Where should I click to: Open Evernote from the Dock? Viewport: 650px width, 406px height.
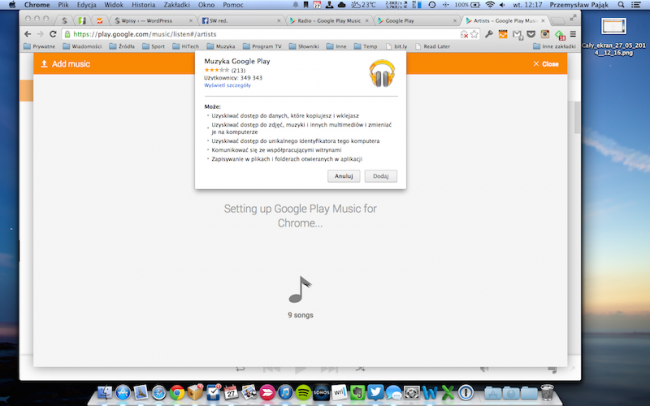click(x=357, y=392)
